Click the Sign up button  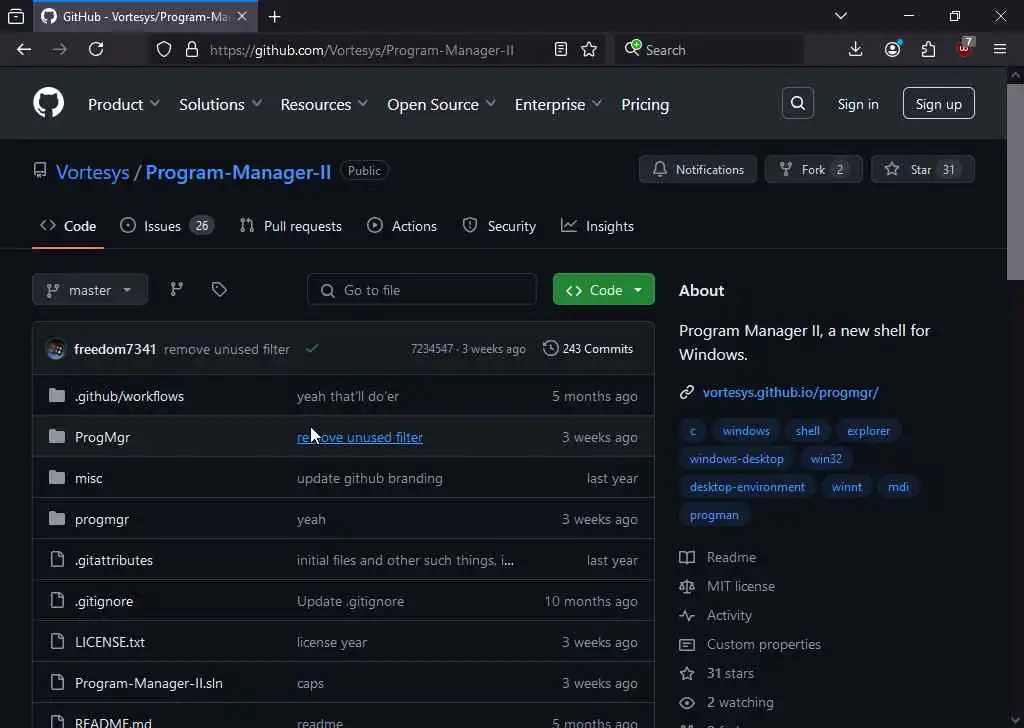point(938,103)
